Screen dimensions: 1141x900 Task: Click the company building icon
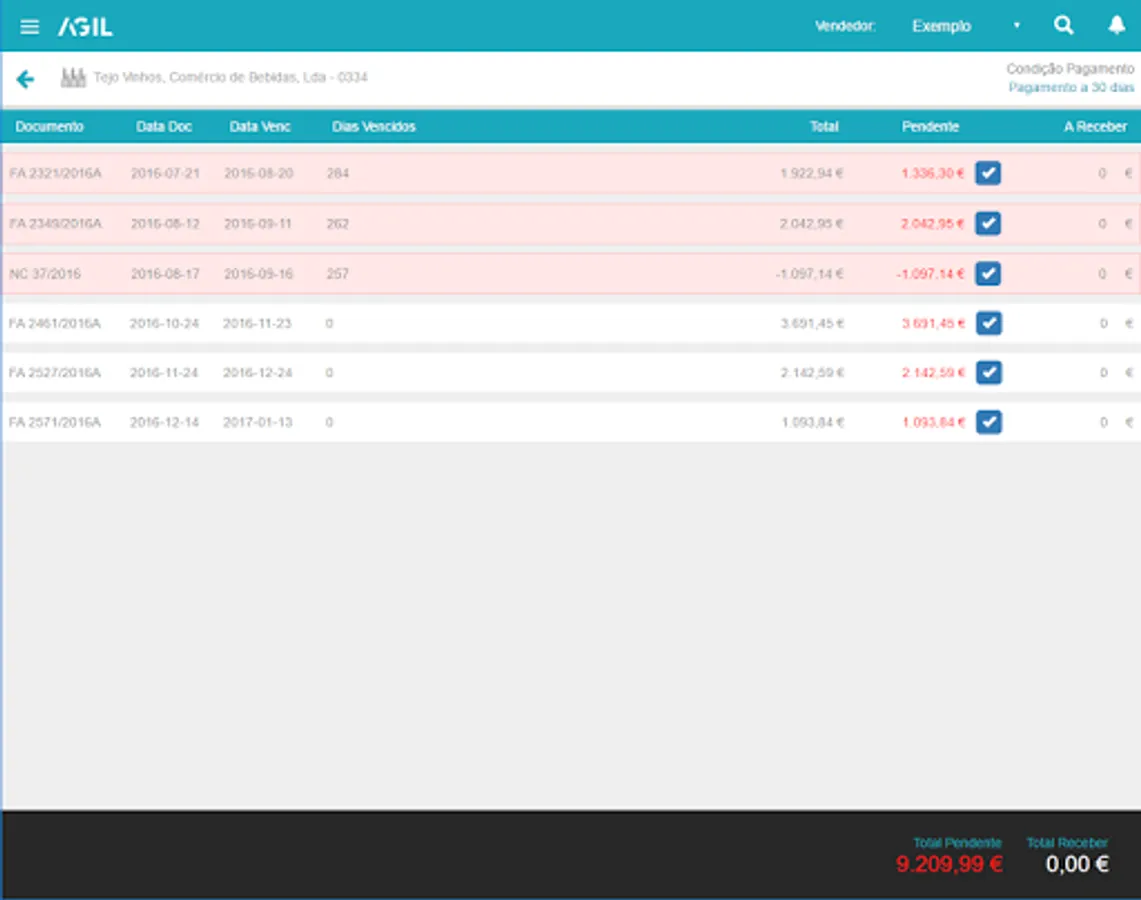(x=73, y=77)
